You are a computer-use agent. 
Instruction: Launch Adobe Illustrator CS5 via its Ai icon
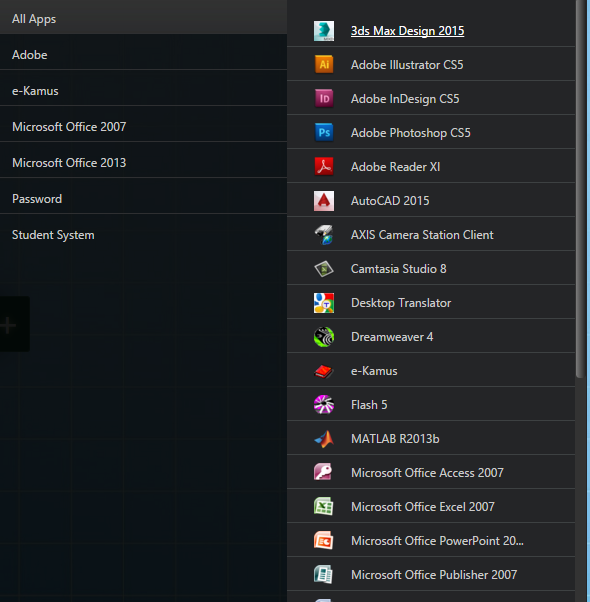coord(324,64)
